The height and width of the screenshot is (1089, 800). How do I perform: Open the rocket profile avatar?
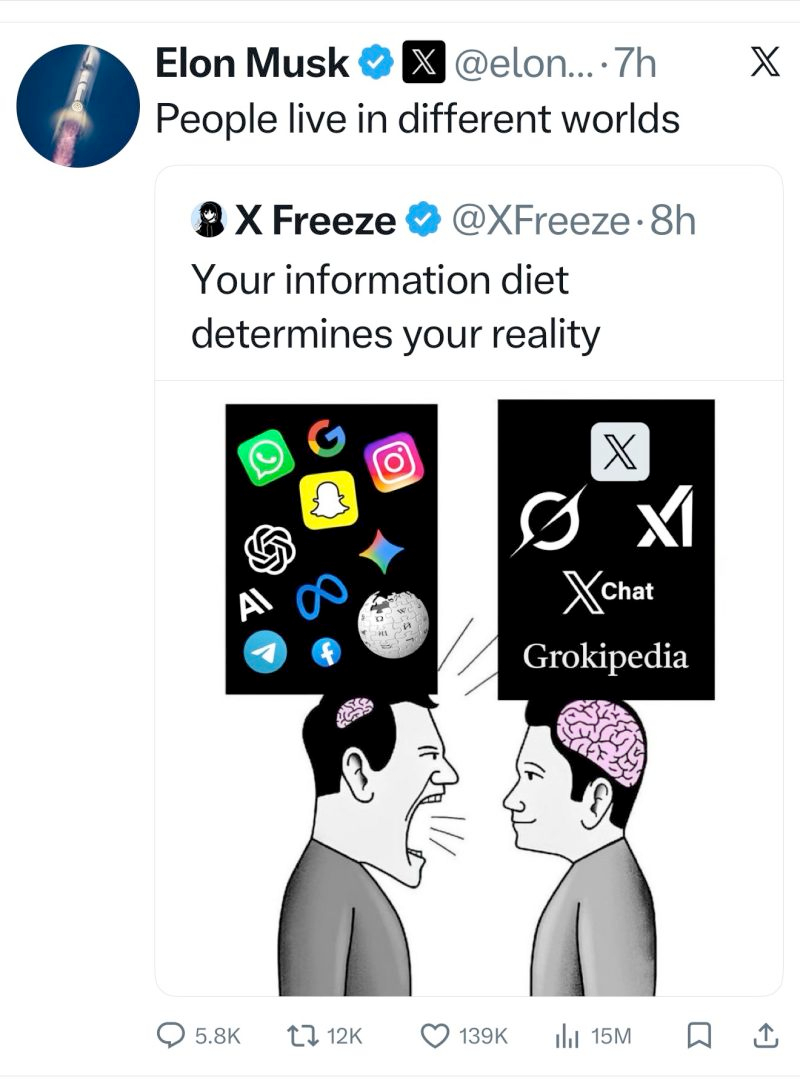(79, 105)
